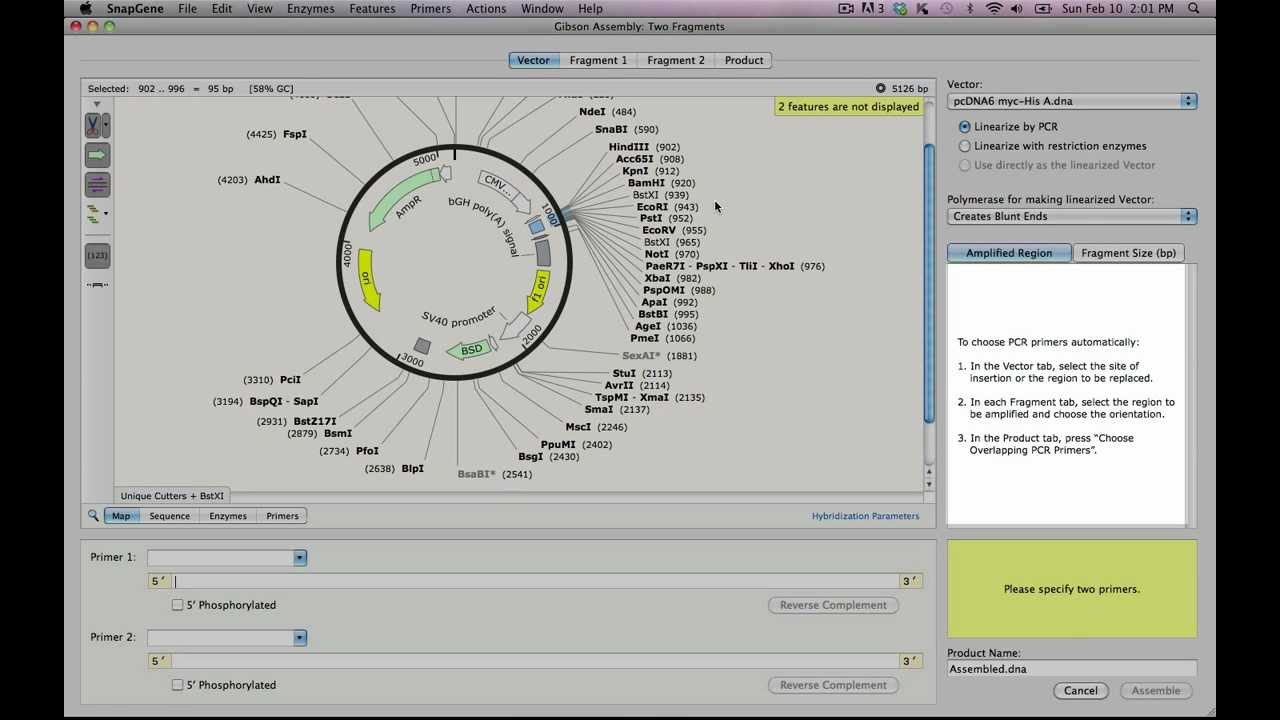Image resolution: width=1280 pixels, height=720 pixels.
Task: Click the f1 ori feature arrow on the map
Action: pyautogui.click(x=538, y=291)
